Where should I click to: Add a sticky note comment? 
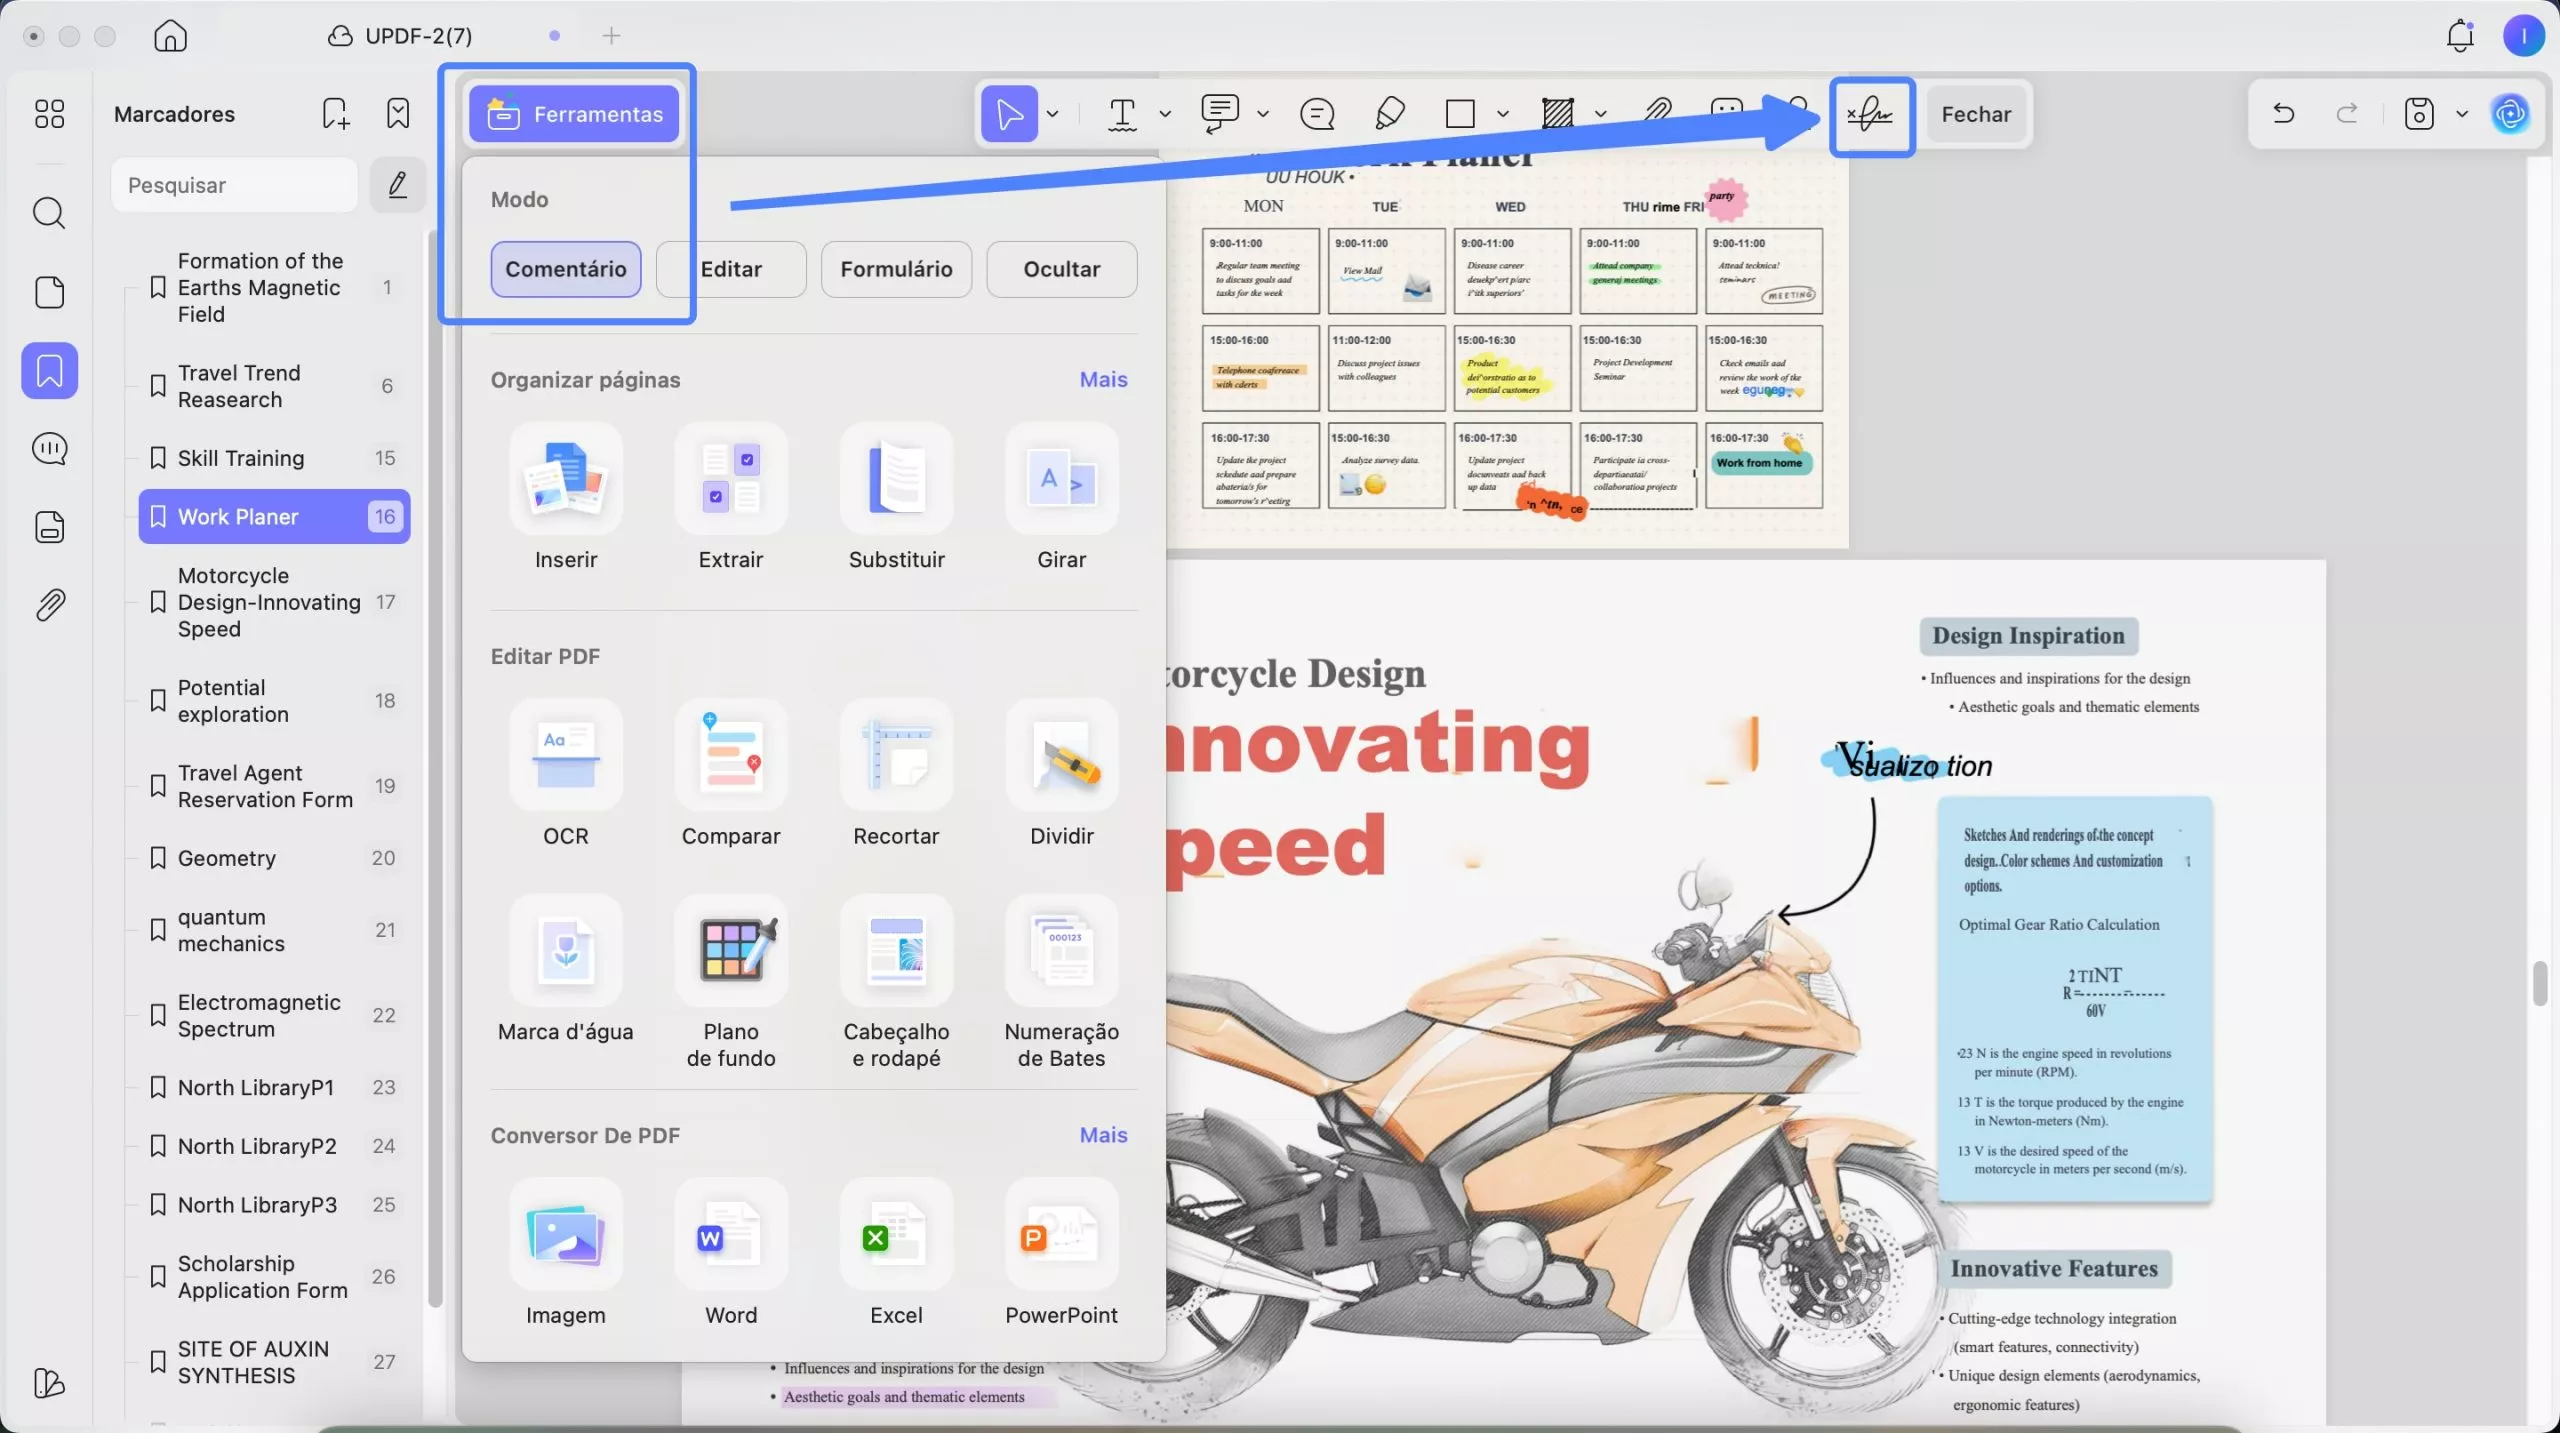pyautogui.click(x=1317, y=114)
